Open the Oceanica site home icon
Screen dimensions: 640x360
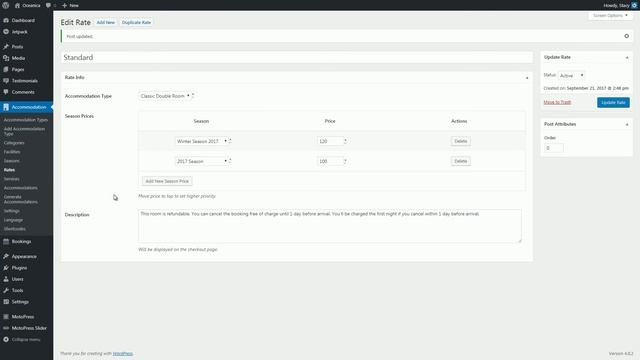pyautogui.click(x=17, y=5)
